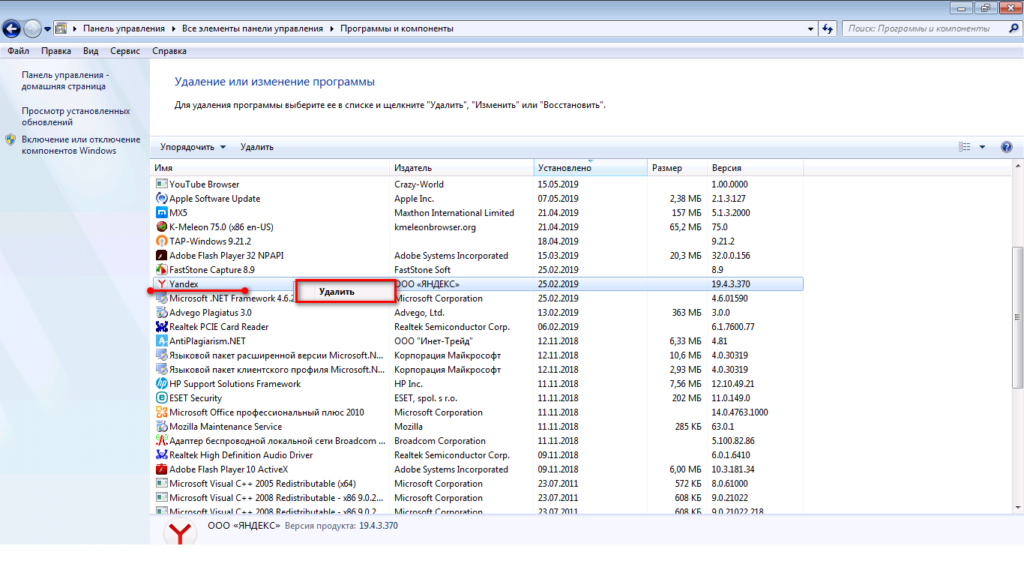
Task: Select the ESET Security icon
Action: 161,398
